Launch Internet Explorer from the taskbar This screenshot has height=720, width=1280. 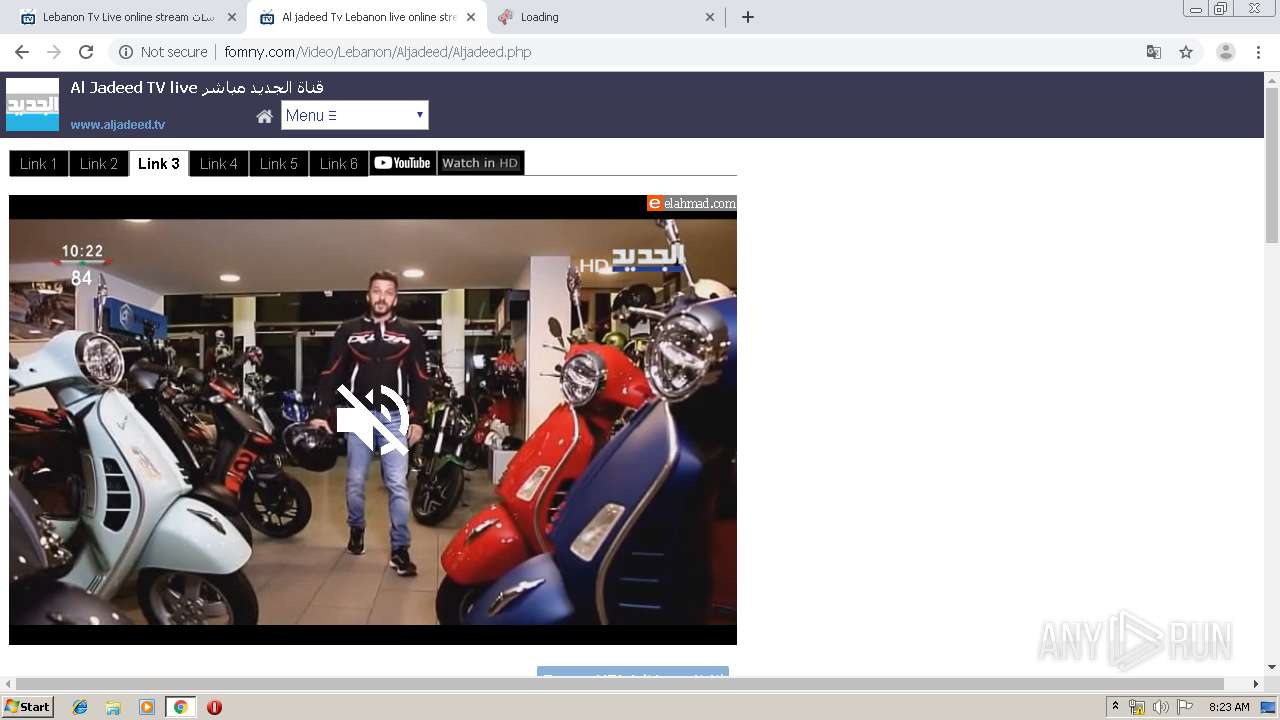(80, 707)
